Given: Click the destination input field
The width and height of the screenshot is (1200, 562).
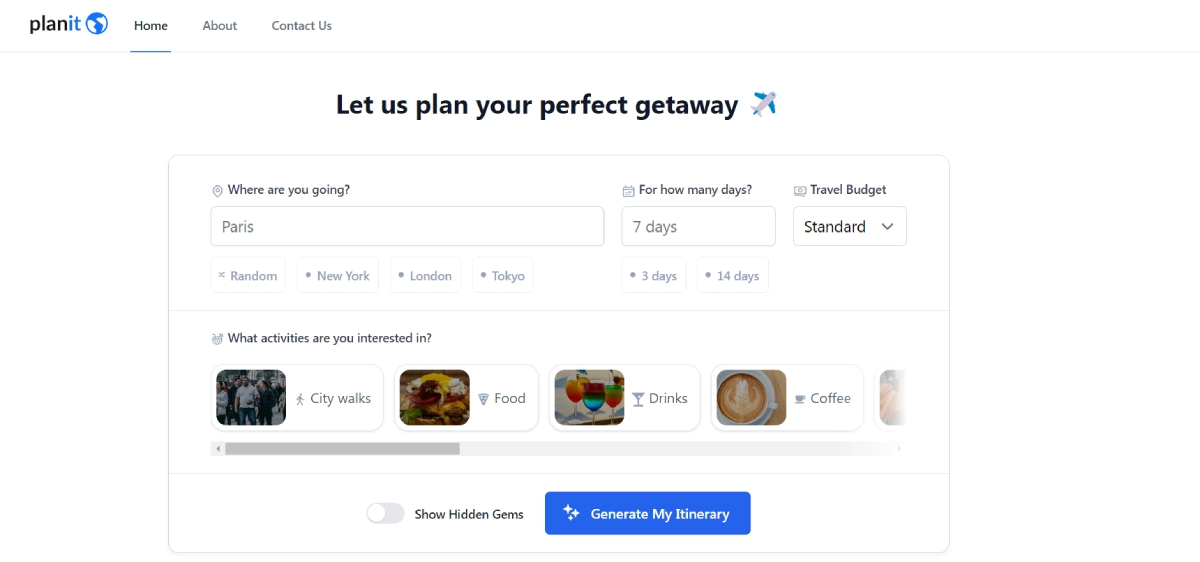Looking at the screenshot, I should (x=407, y=227).
